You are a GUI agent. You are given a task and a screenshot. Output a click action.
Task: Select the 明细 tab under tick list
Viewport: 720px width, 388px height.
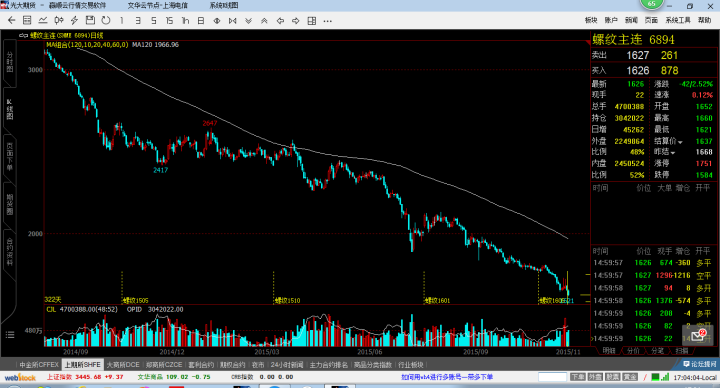(x=609, y=350)
